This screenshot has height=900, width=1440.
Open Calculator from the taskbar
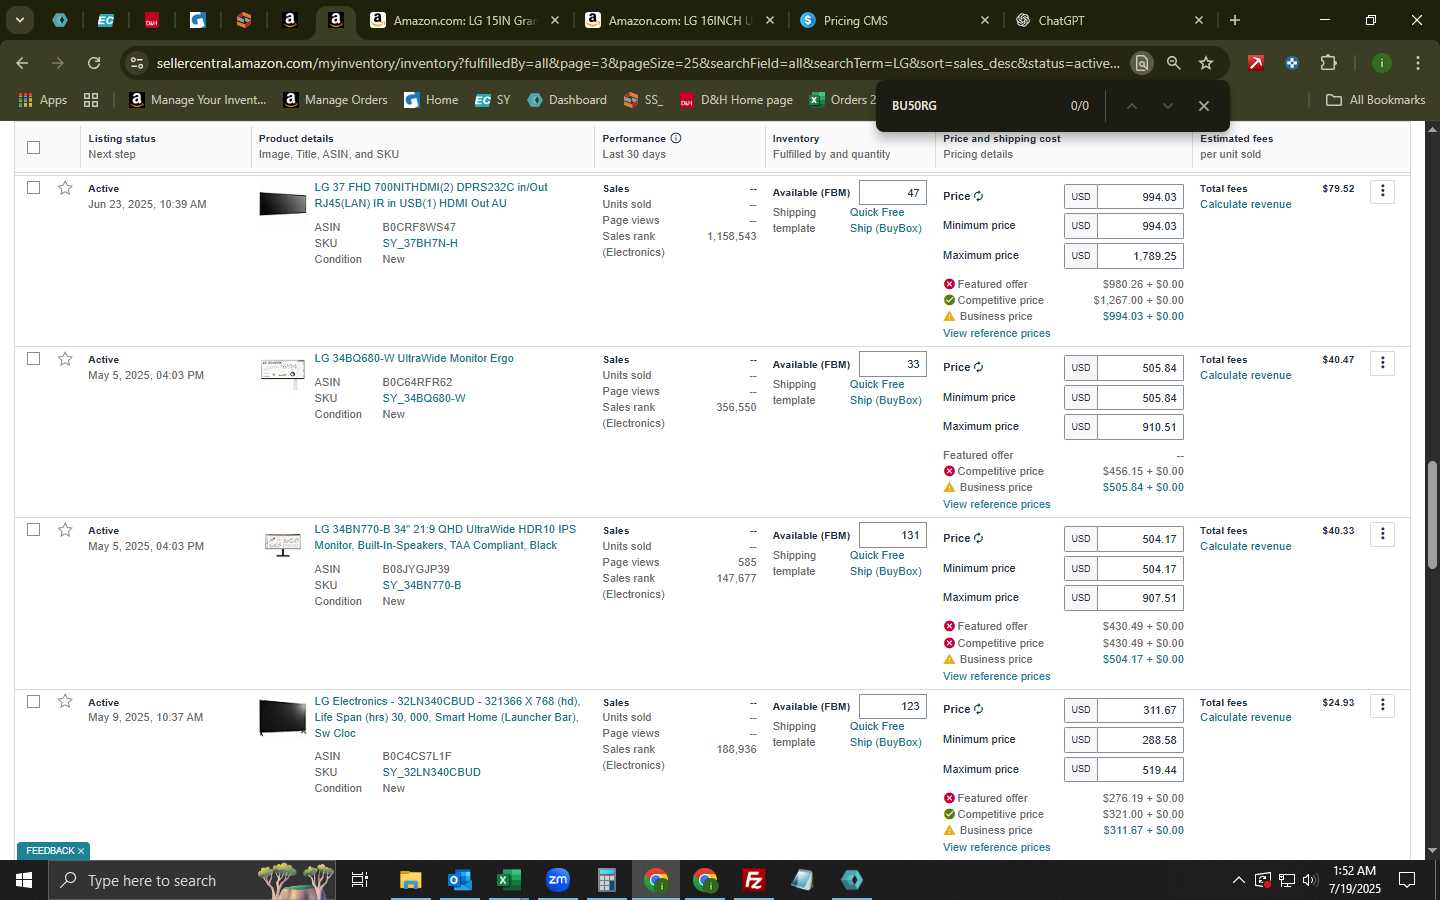pyautogui.click(x=606, y=880)
